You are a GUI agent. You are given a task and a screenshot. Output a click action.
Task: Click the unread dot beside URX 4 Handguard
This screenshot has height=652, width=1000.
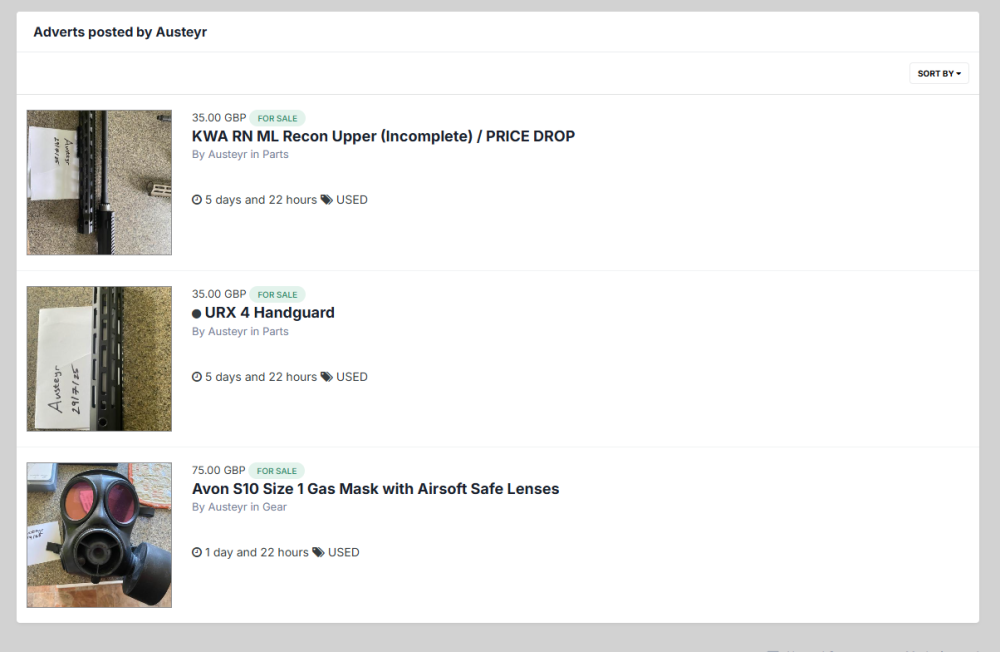[197, 314]
